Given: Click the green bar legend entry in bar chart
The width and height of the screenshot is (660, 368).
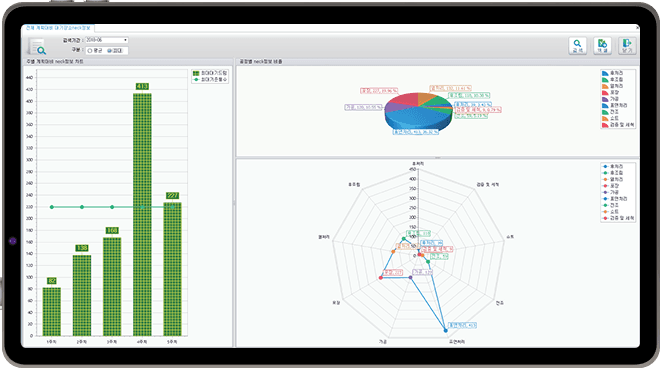Looking at the screenshot, I should pos(210,73).
